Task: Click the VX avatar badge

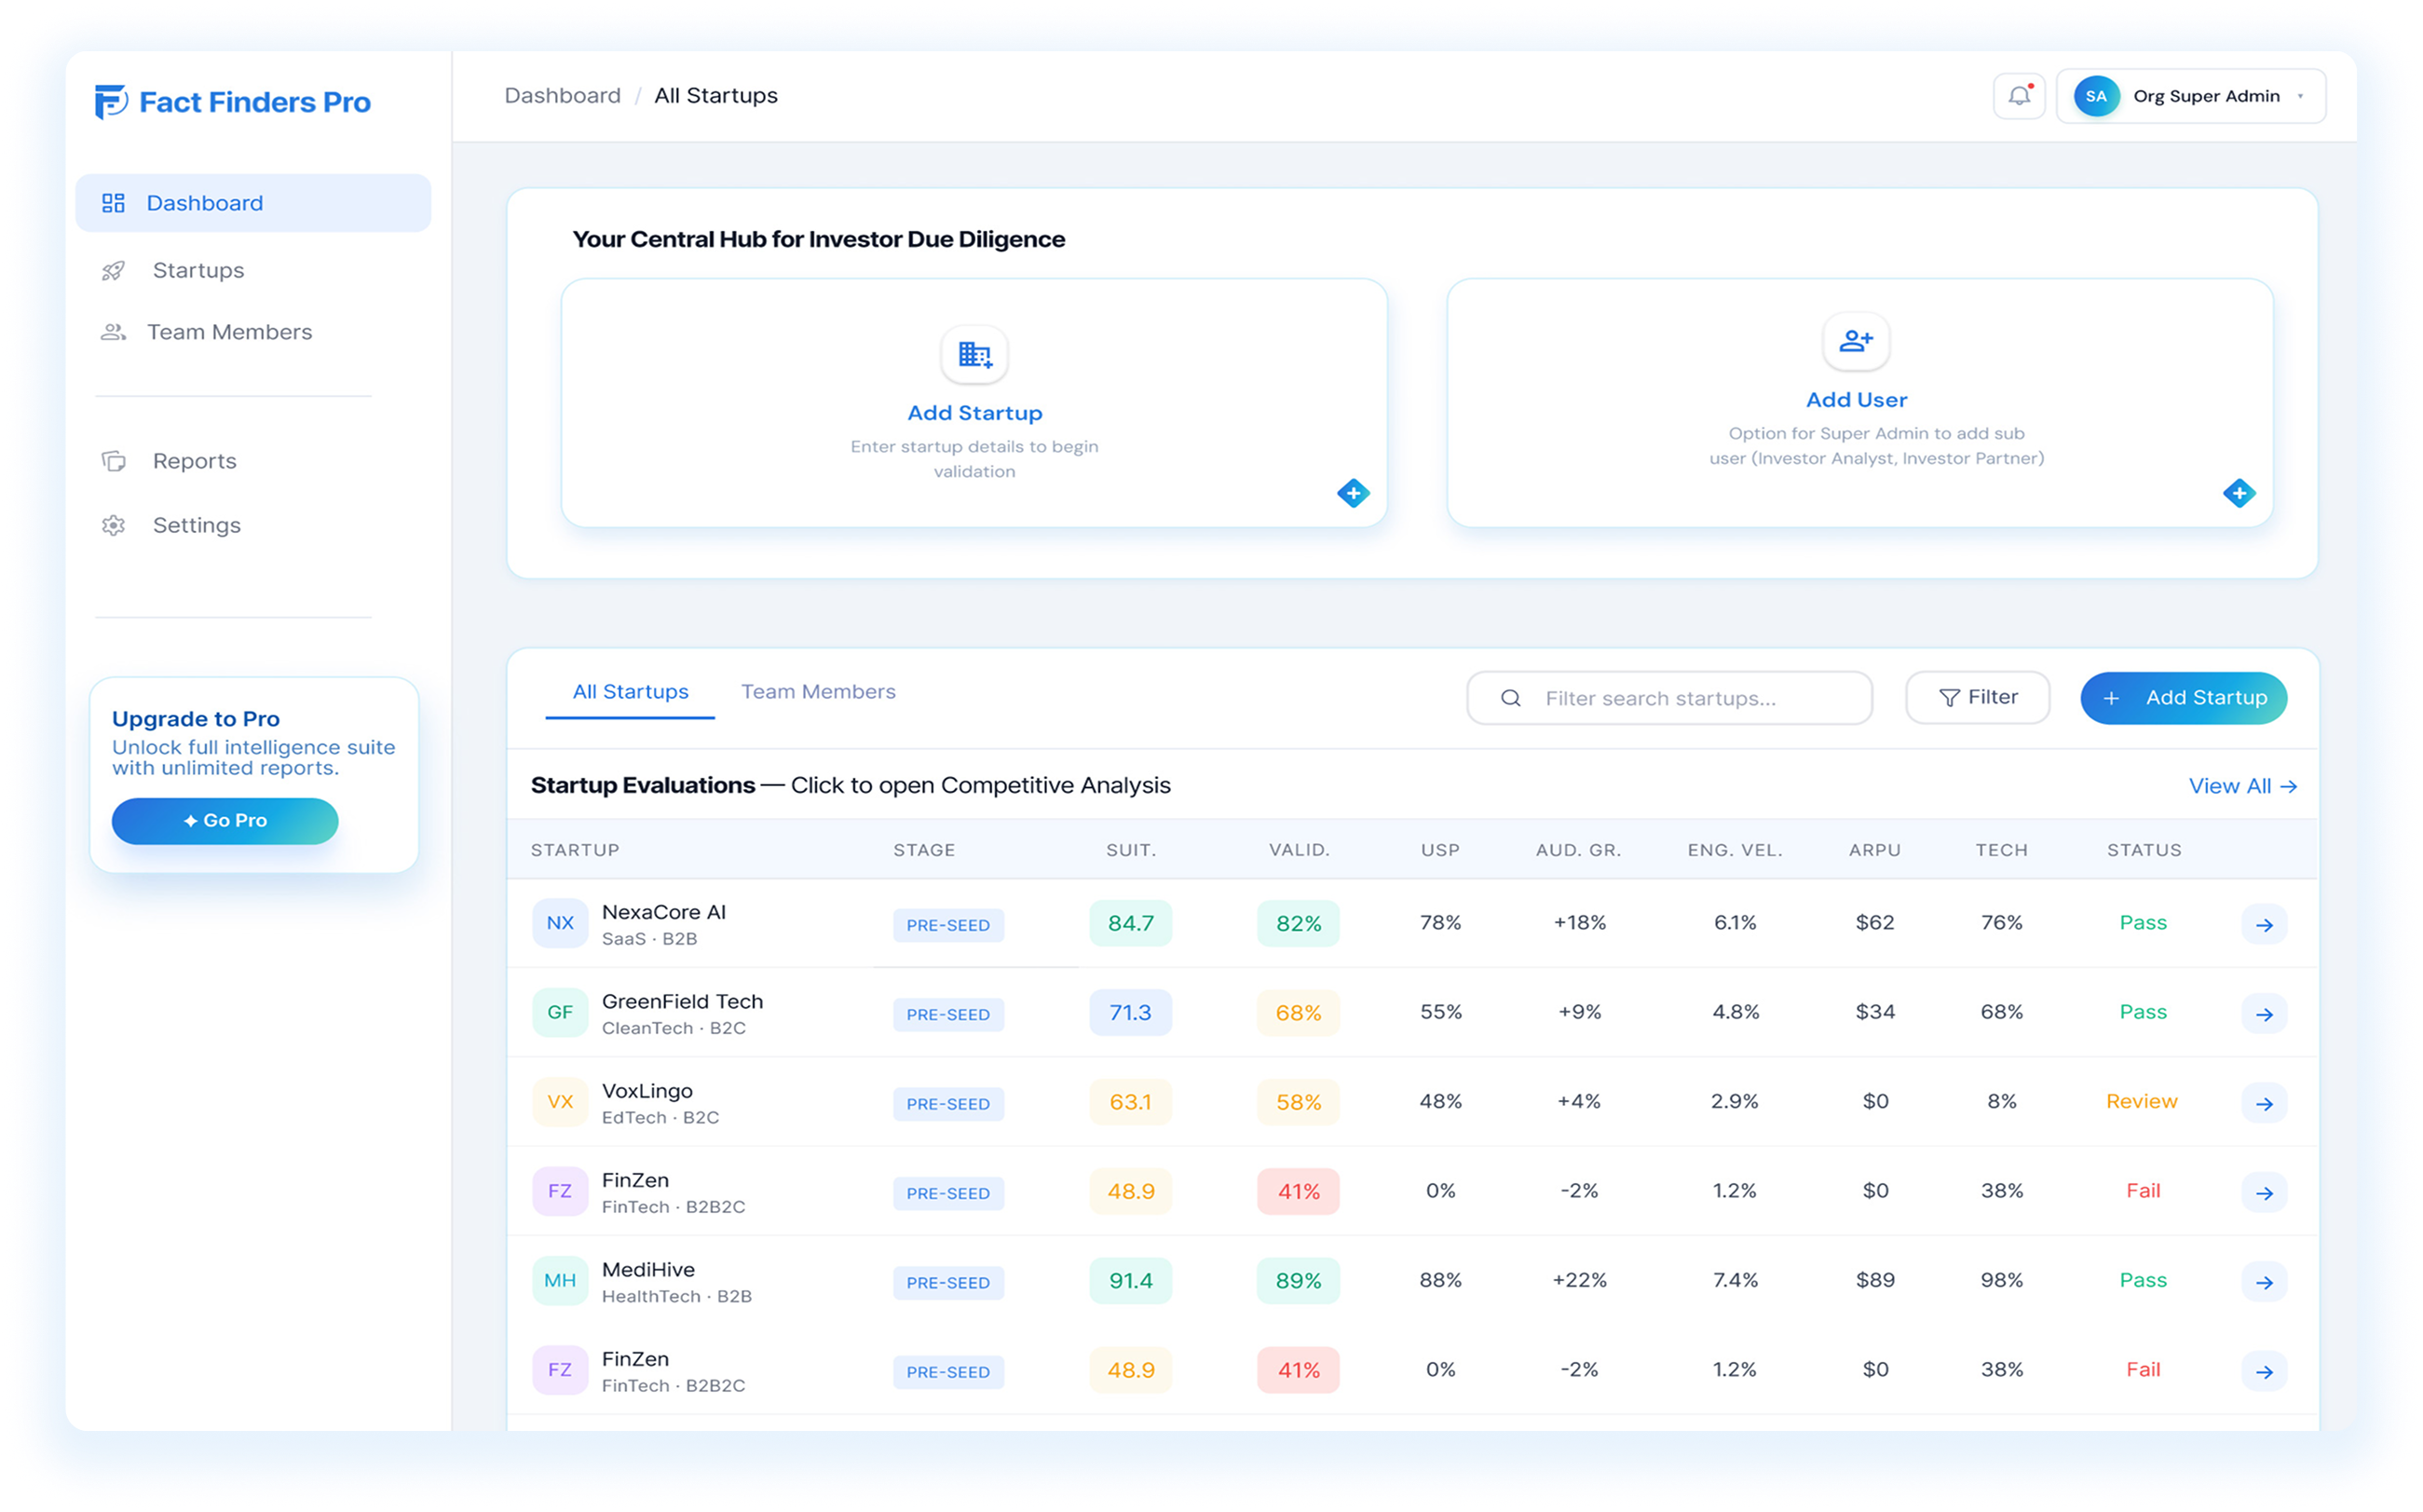Action: tap(560, 1102)
